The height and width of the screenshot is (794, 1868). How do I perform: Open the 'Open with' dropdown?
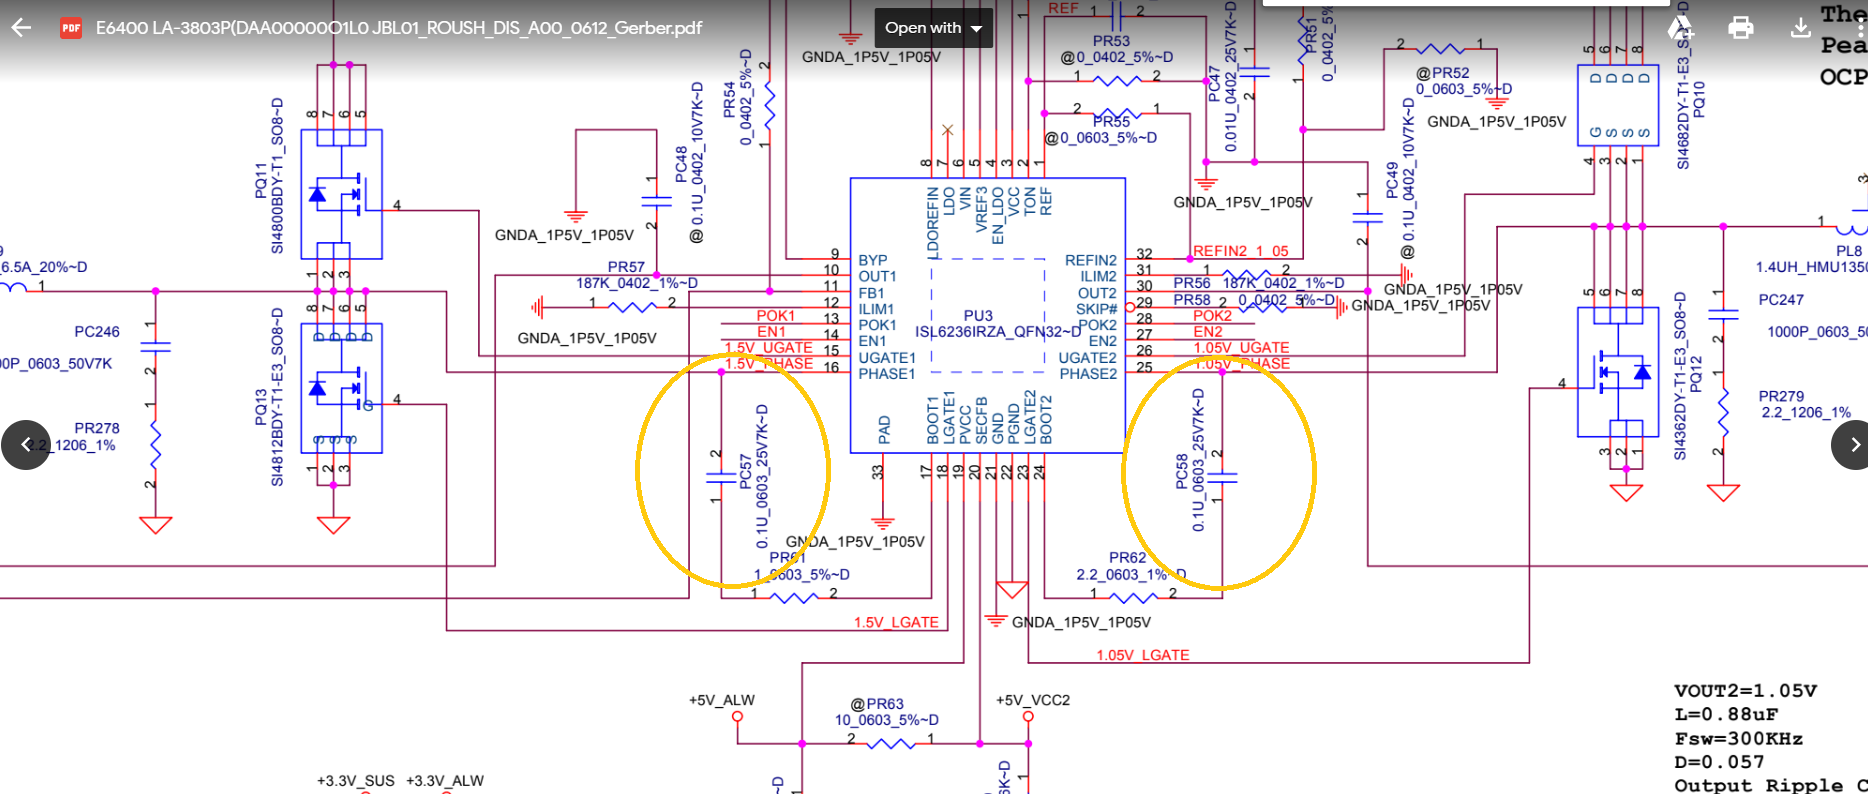click(933, 28)
